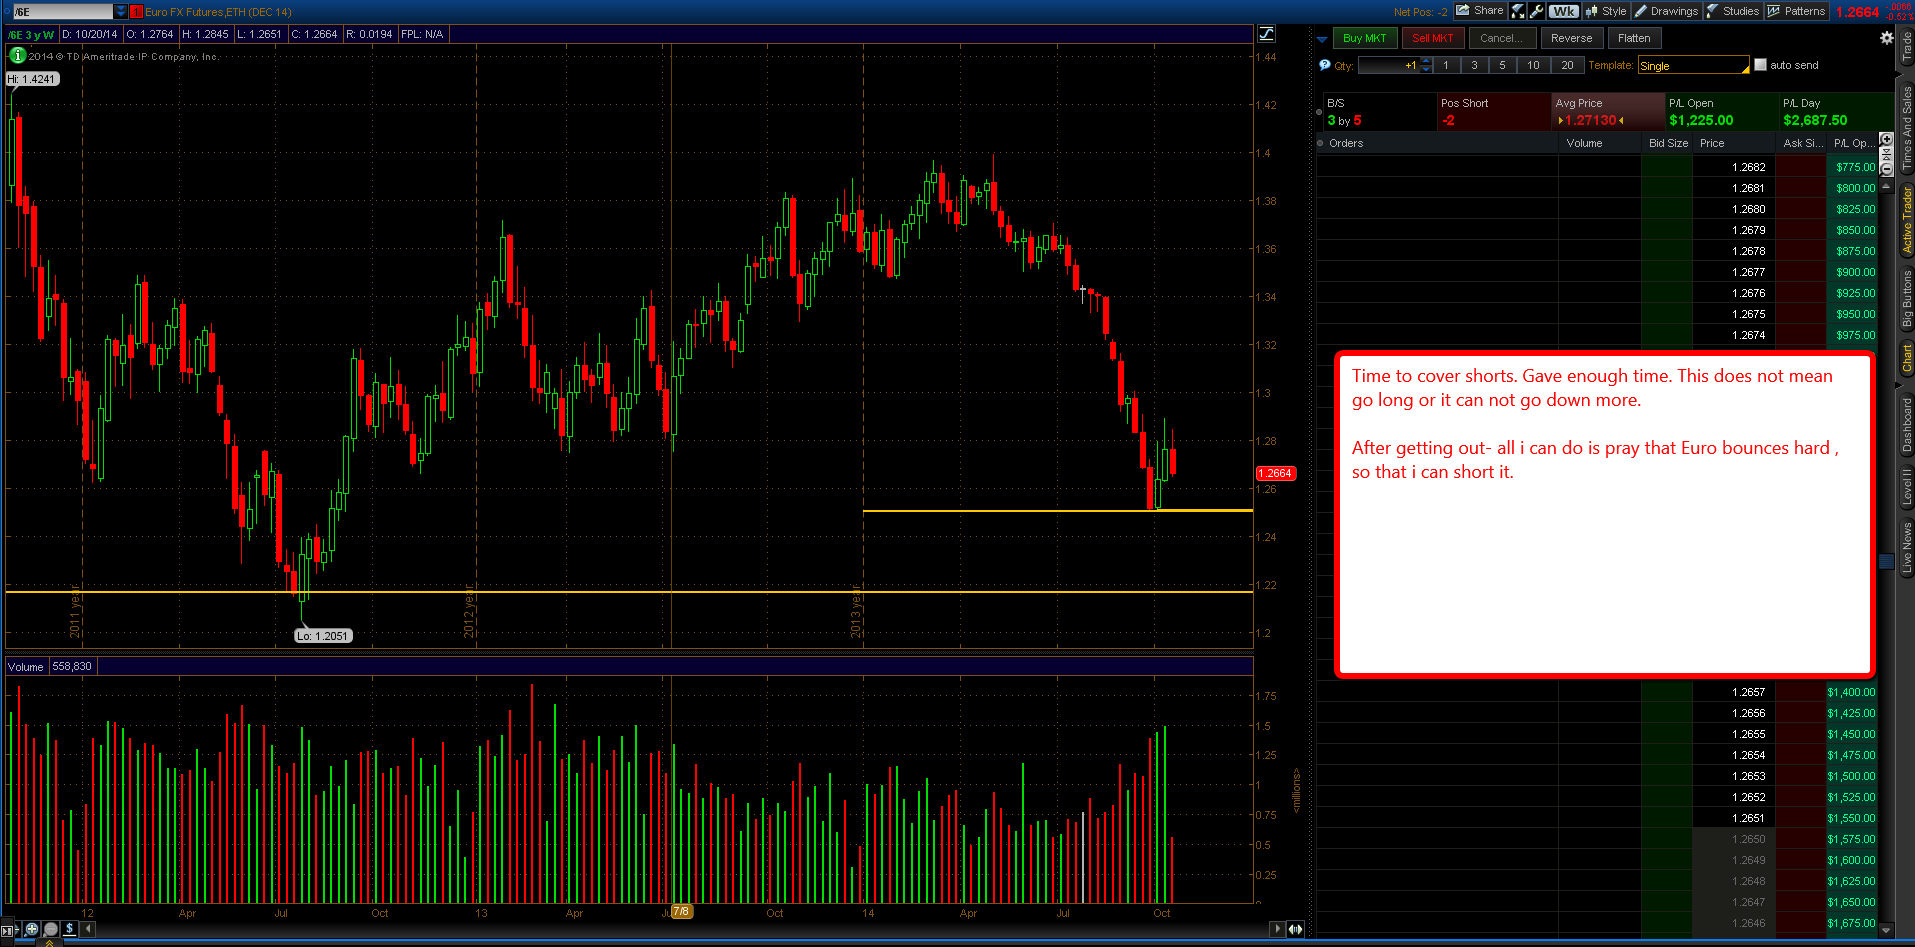The image size is (1915, 947).
Task: Enable the auto send checkbox
Action: (1760, 65)
